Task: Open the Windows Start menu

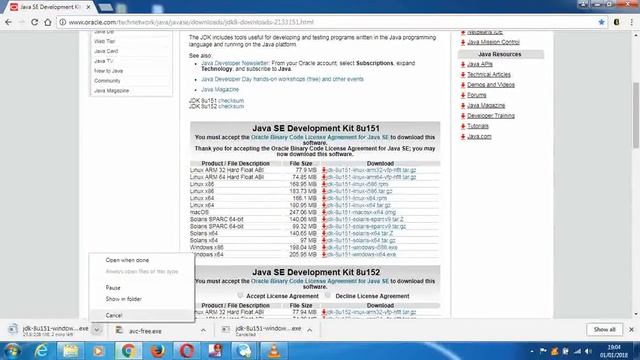Action: coord(13,351)
